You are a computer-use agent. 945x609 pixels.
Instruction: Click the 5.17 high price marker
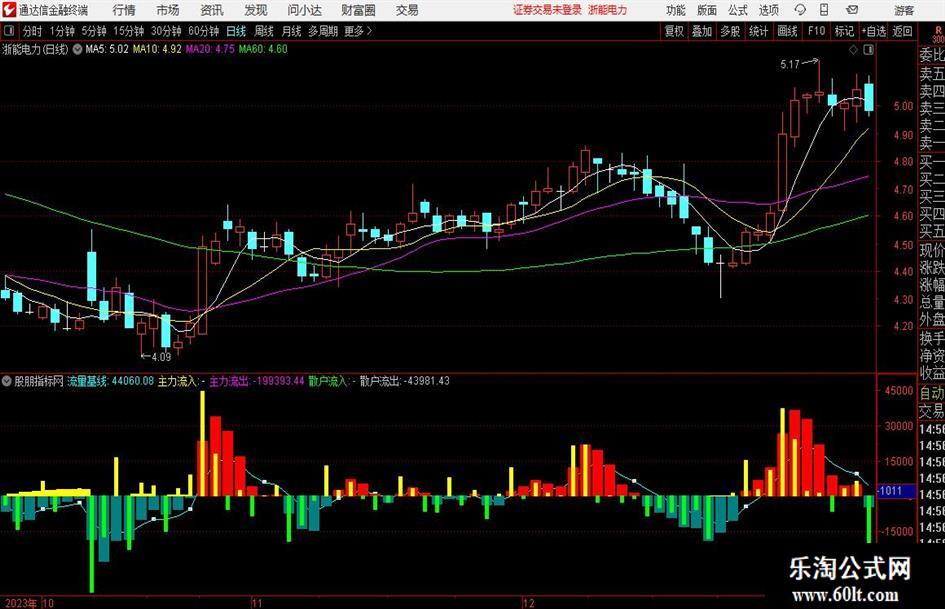(790, 65)
